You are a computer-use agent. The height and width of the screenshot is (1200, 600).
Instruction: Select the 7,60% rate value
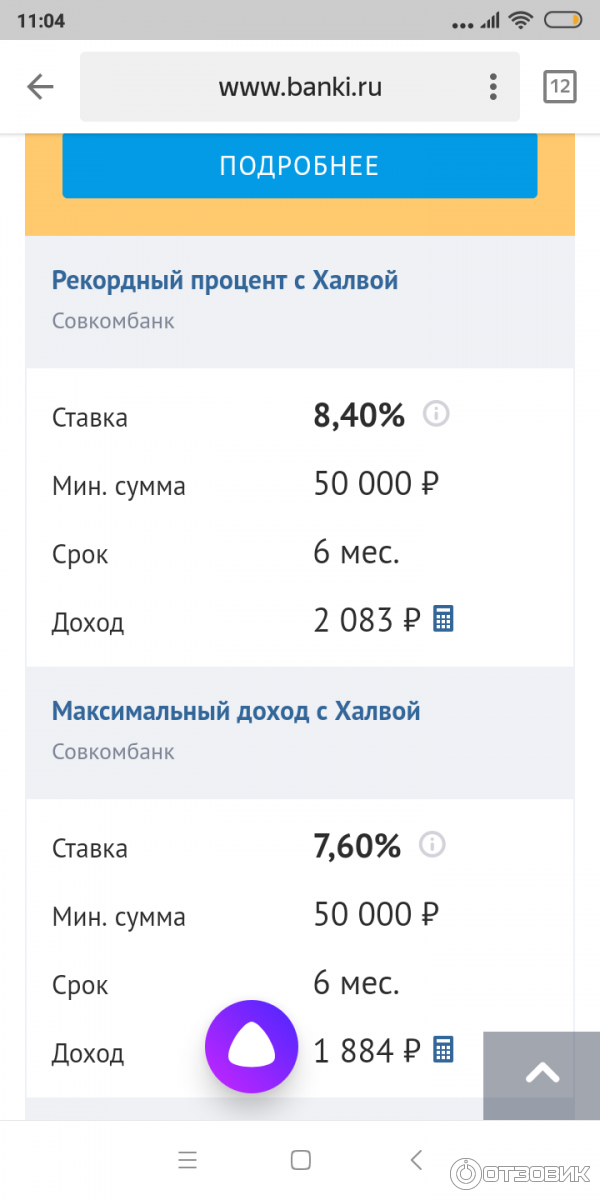click(x=357, y=846)
